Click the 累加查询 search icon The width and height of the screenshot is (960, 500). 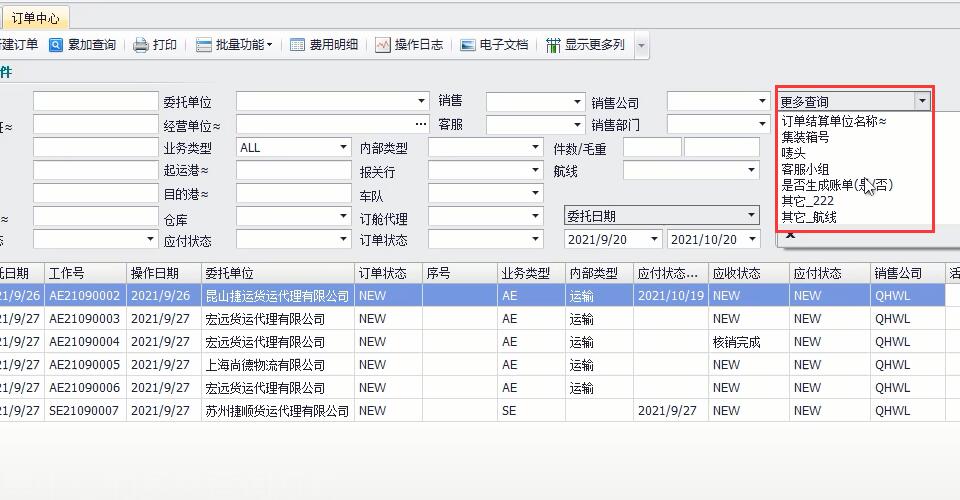click(x=56, y=45)
